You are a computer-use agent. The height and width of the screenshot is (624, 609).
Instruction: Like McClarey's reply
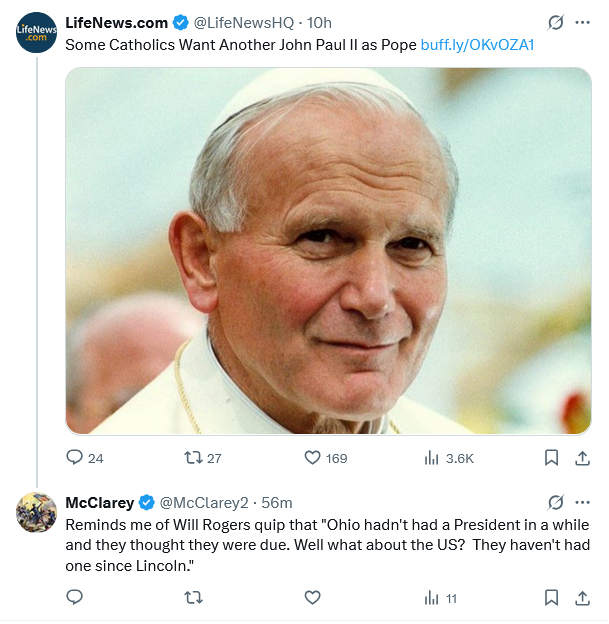coord(312,597)
